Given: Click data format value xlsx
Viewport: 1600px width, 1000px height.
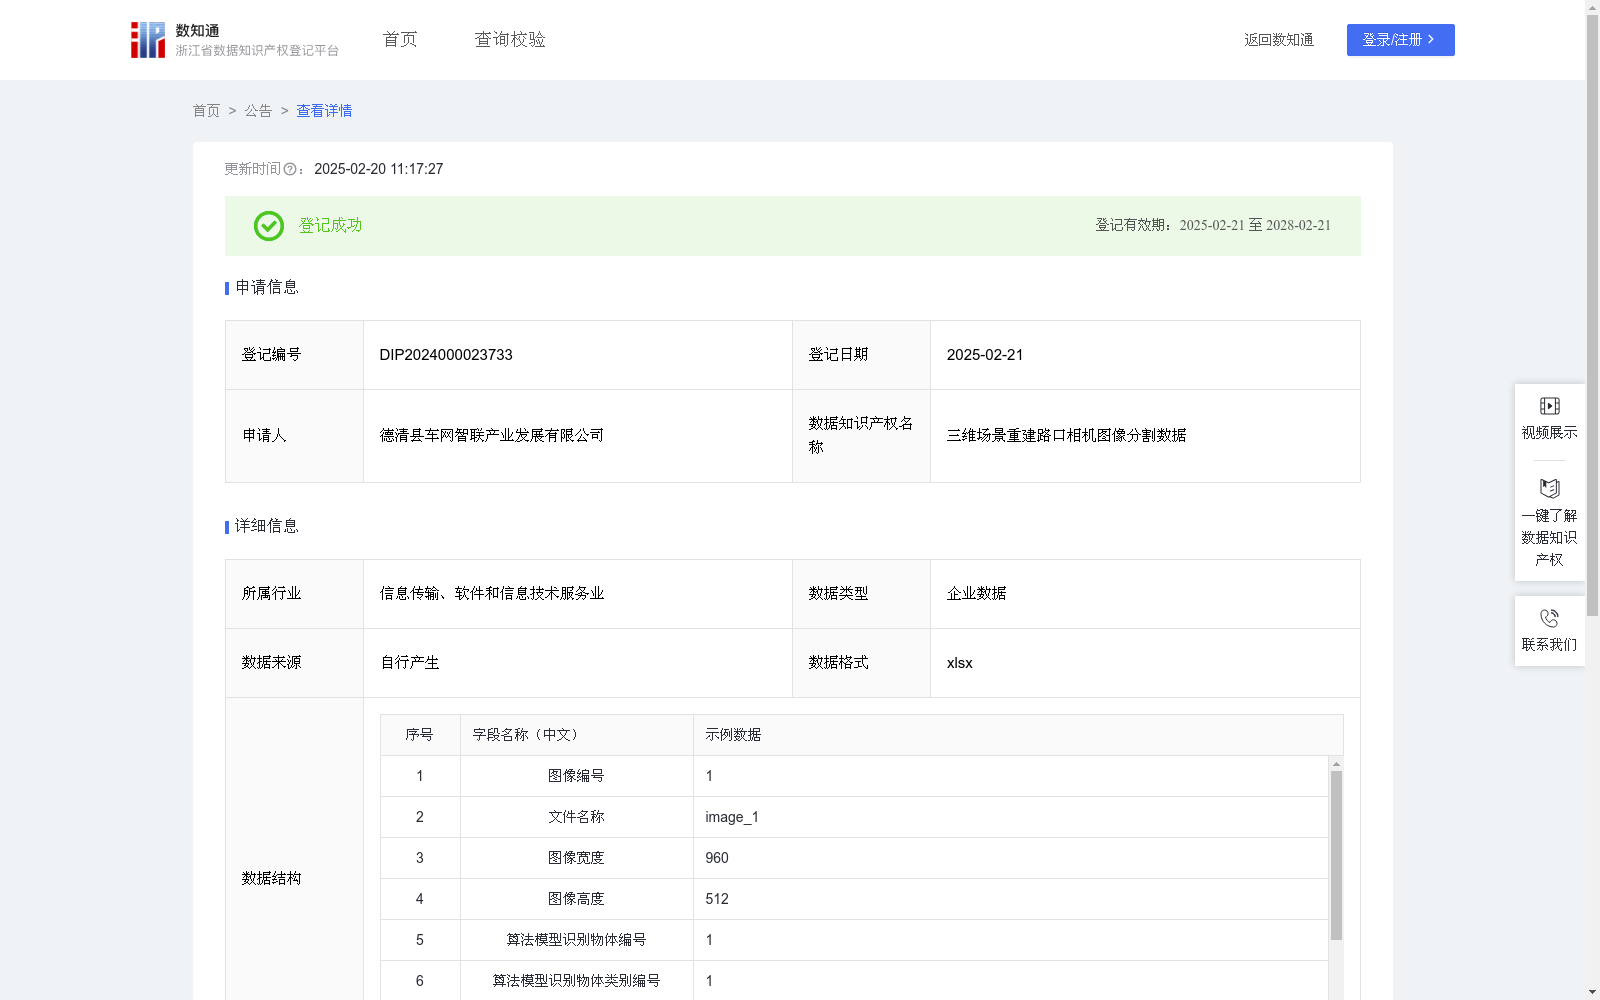Looking at the screenshot, I should [959, 663].
